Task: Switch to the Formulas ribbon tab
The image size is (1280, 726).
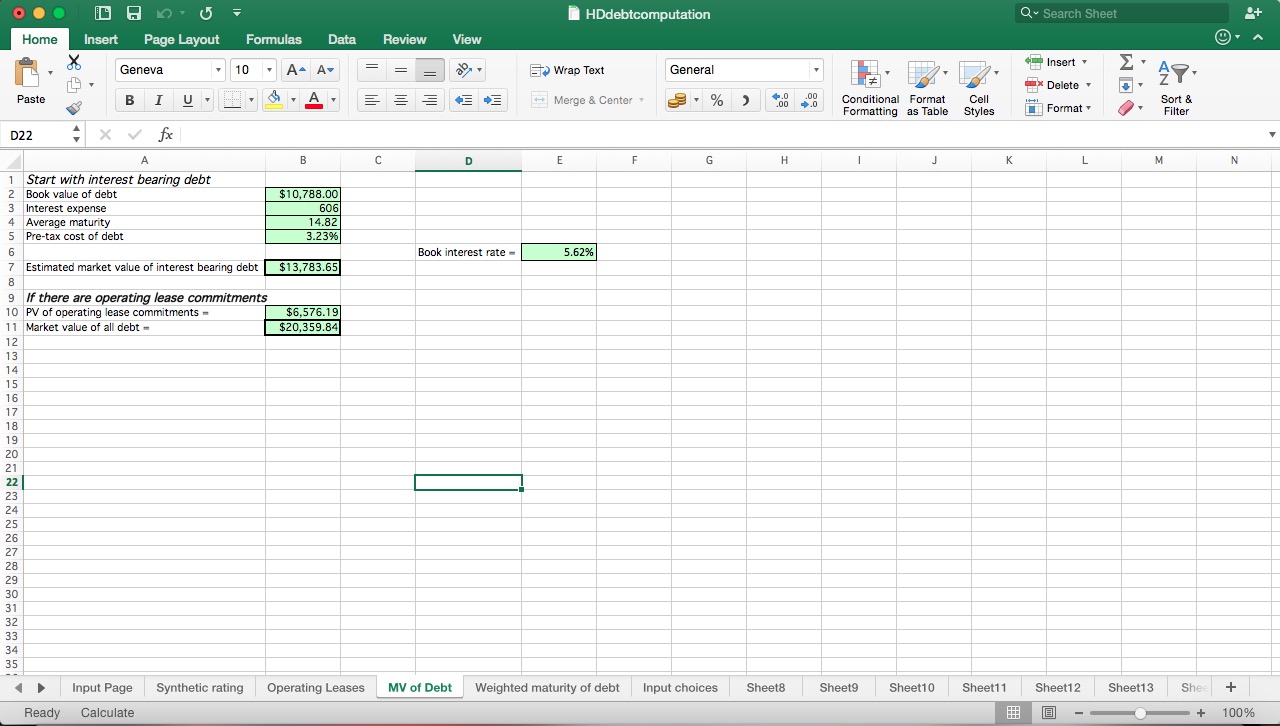Action: coord(273,39)
